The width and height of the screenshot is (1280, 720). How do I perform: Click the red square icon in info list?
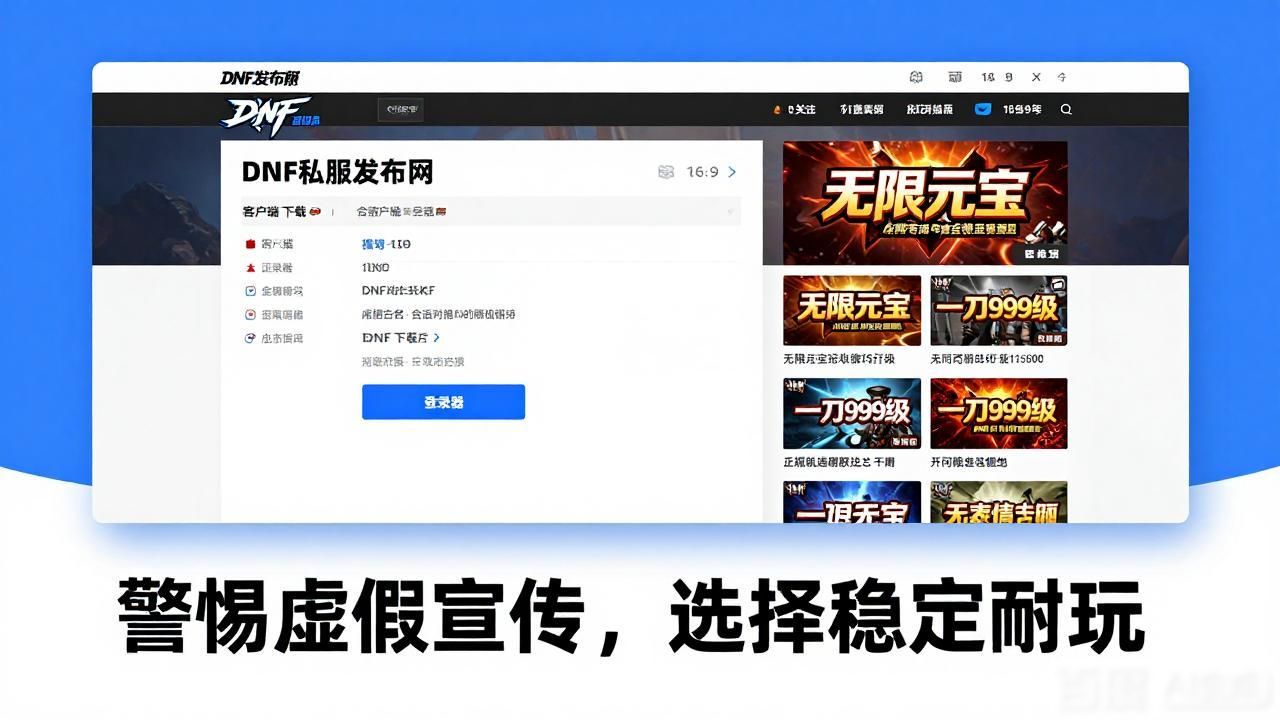click(250, 244)
